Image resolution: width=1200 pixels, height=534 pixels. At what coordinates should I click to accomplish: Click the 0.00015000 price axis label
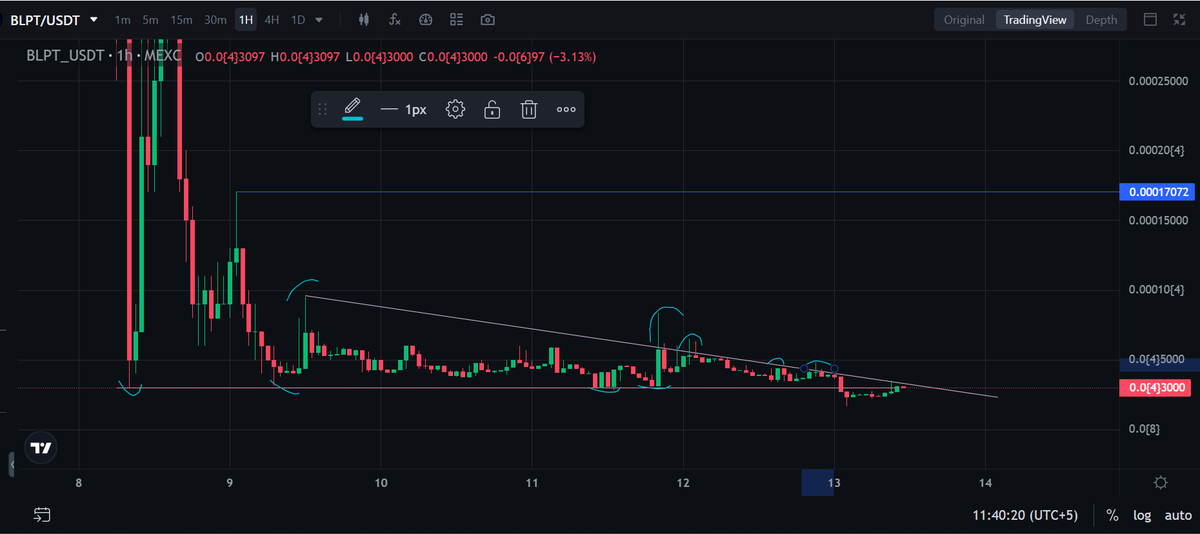[1156, 220]
